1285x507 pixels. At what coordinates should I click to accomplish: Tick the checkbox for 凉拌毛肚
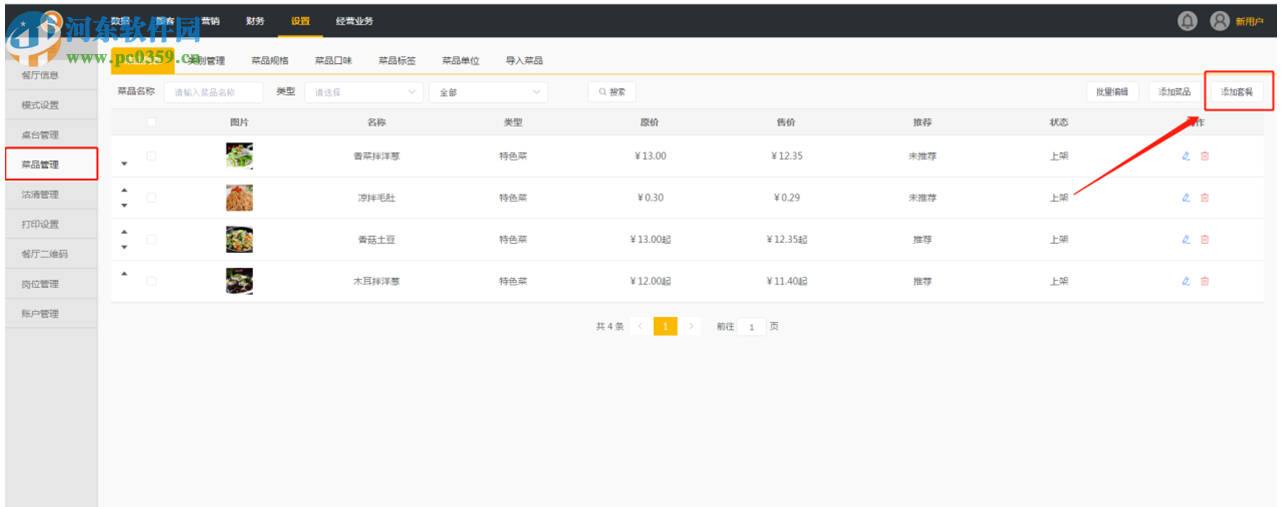coord(151,198)
